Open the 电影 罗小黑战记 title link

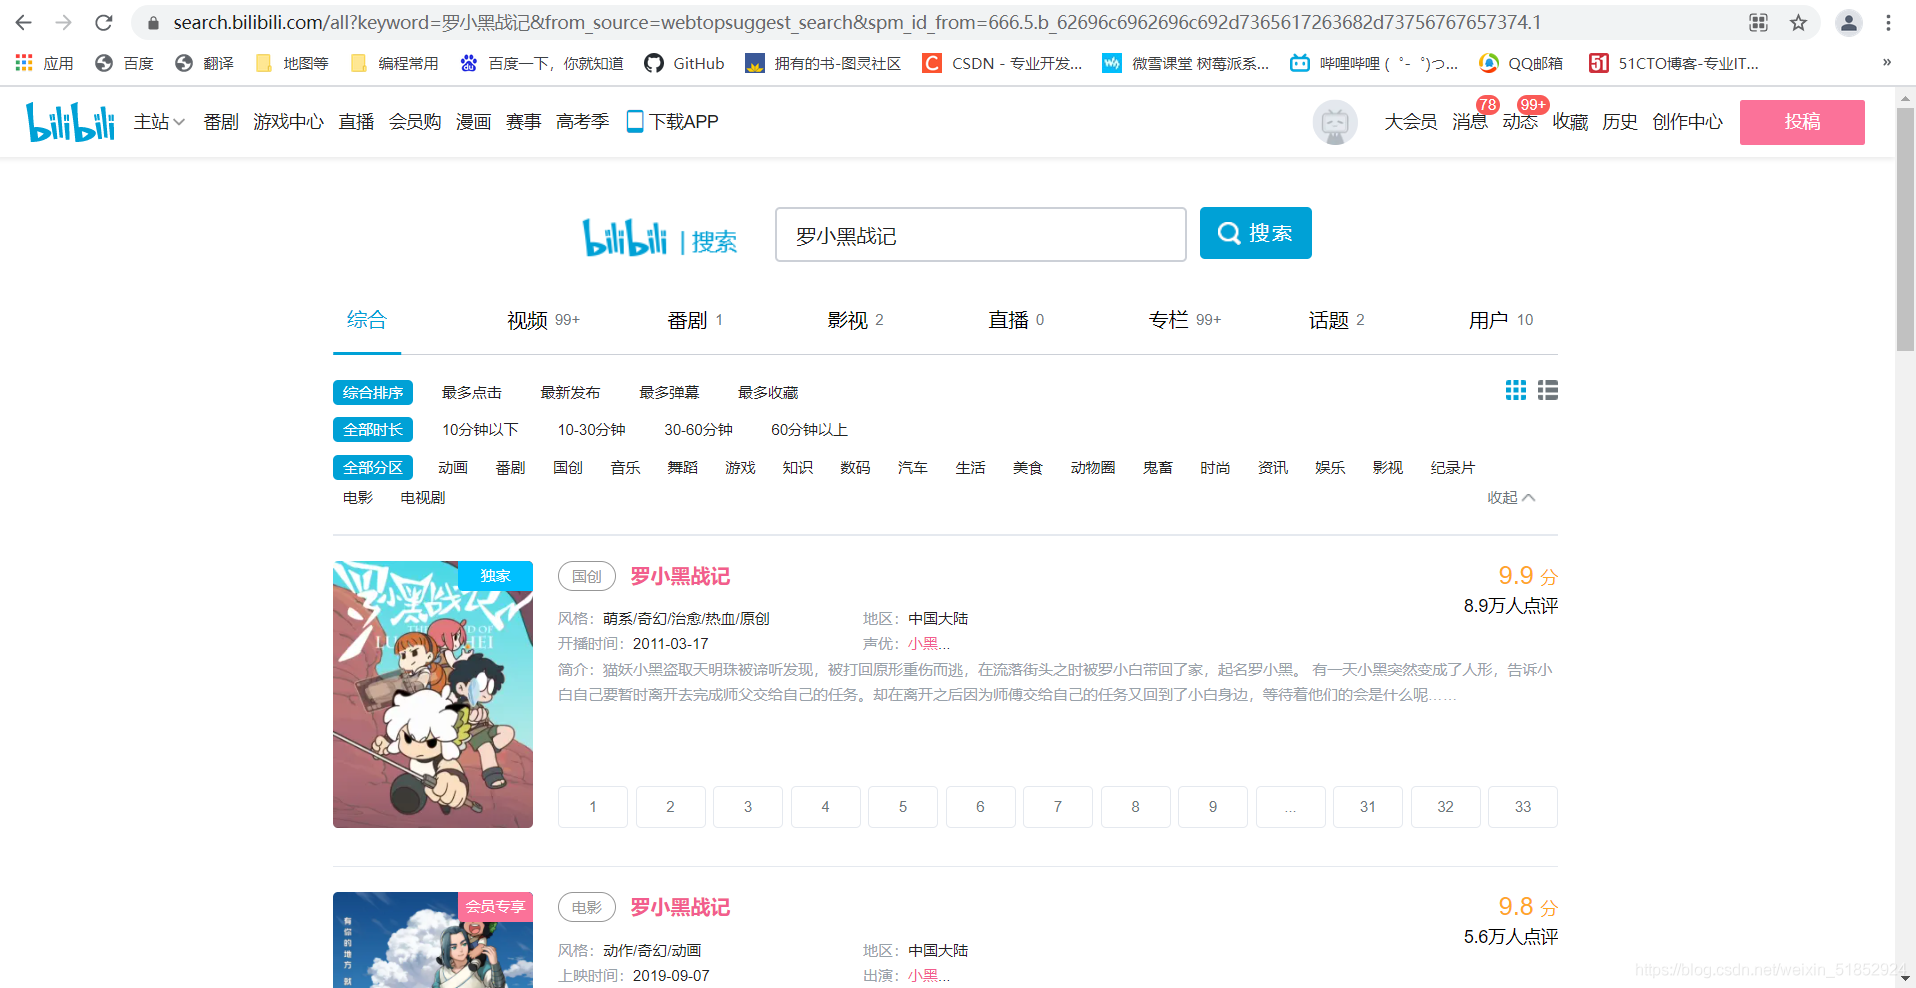click(x=680, y=907)
